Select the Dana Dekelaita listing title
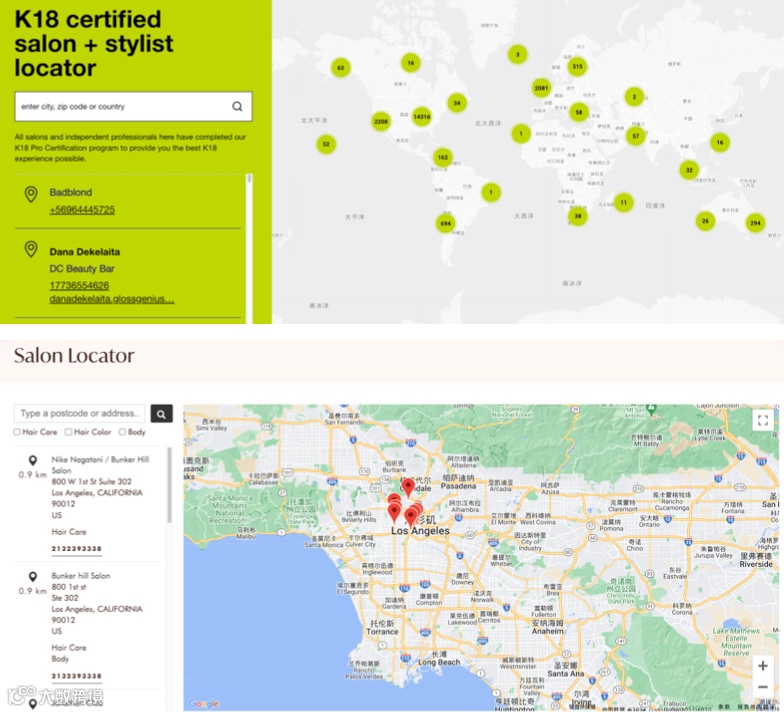The height and width of the screenshot is (712, 784). pos(84,252)
